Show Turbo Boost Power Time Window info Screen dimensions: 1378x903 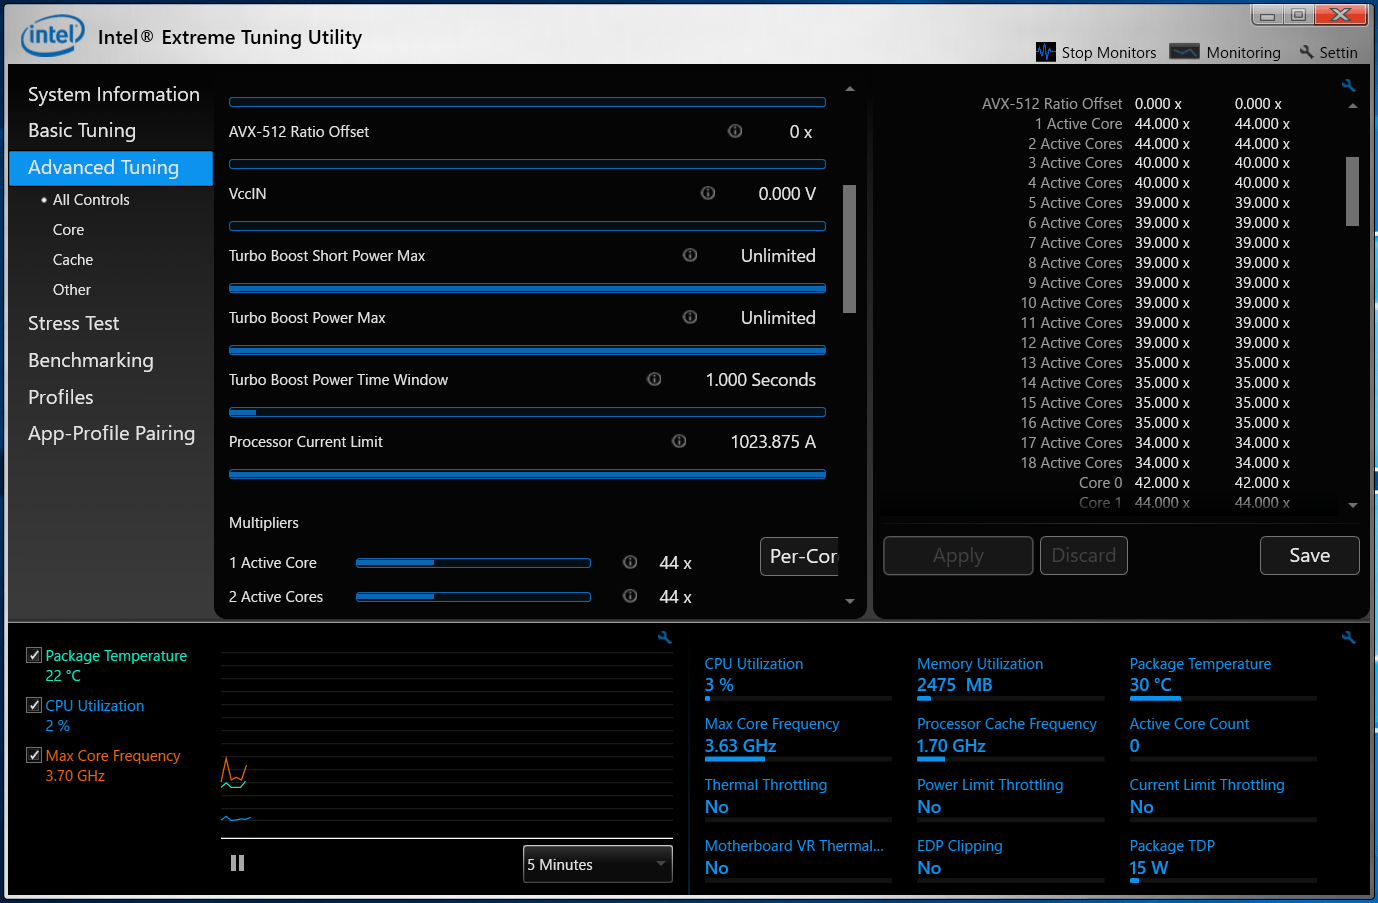coord(654,379)
